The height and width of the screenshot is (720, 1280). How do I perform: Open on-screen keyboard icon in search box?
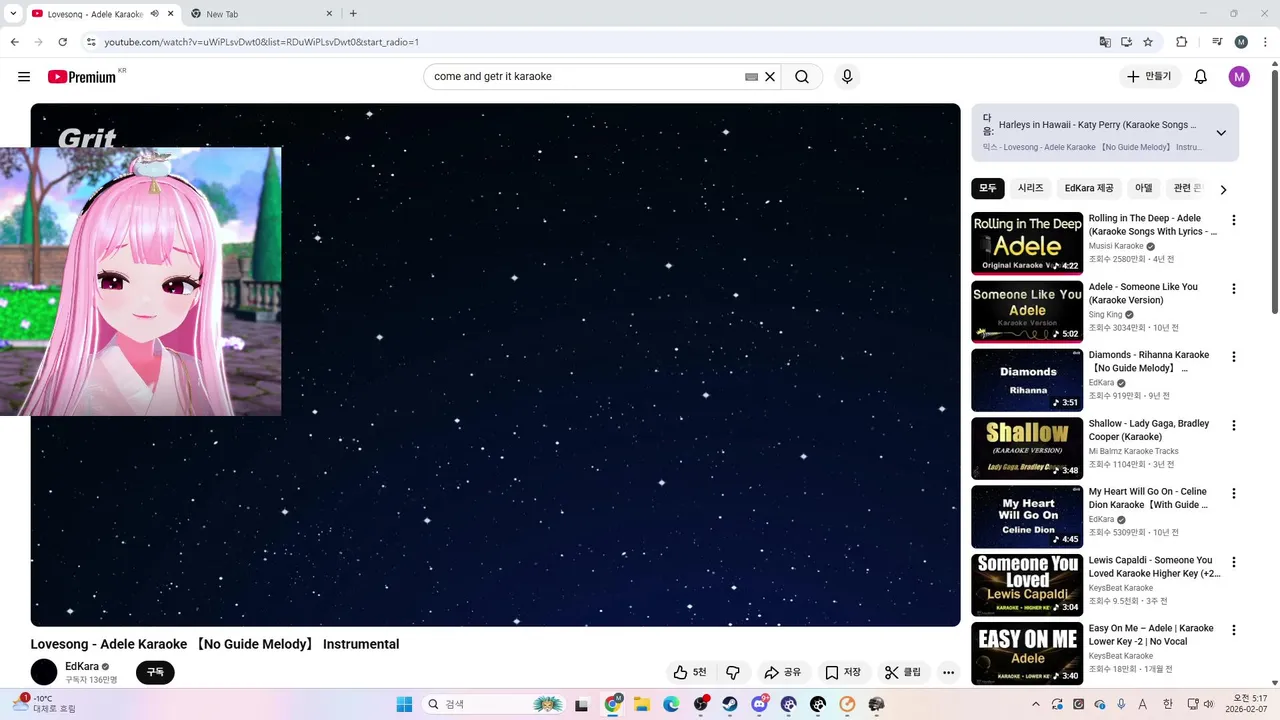[751, 77]
